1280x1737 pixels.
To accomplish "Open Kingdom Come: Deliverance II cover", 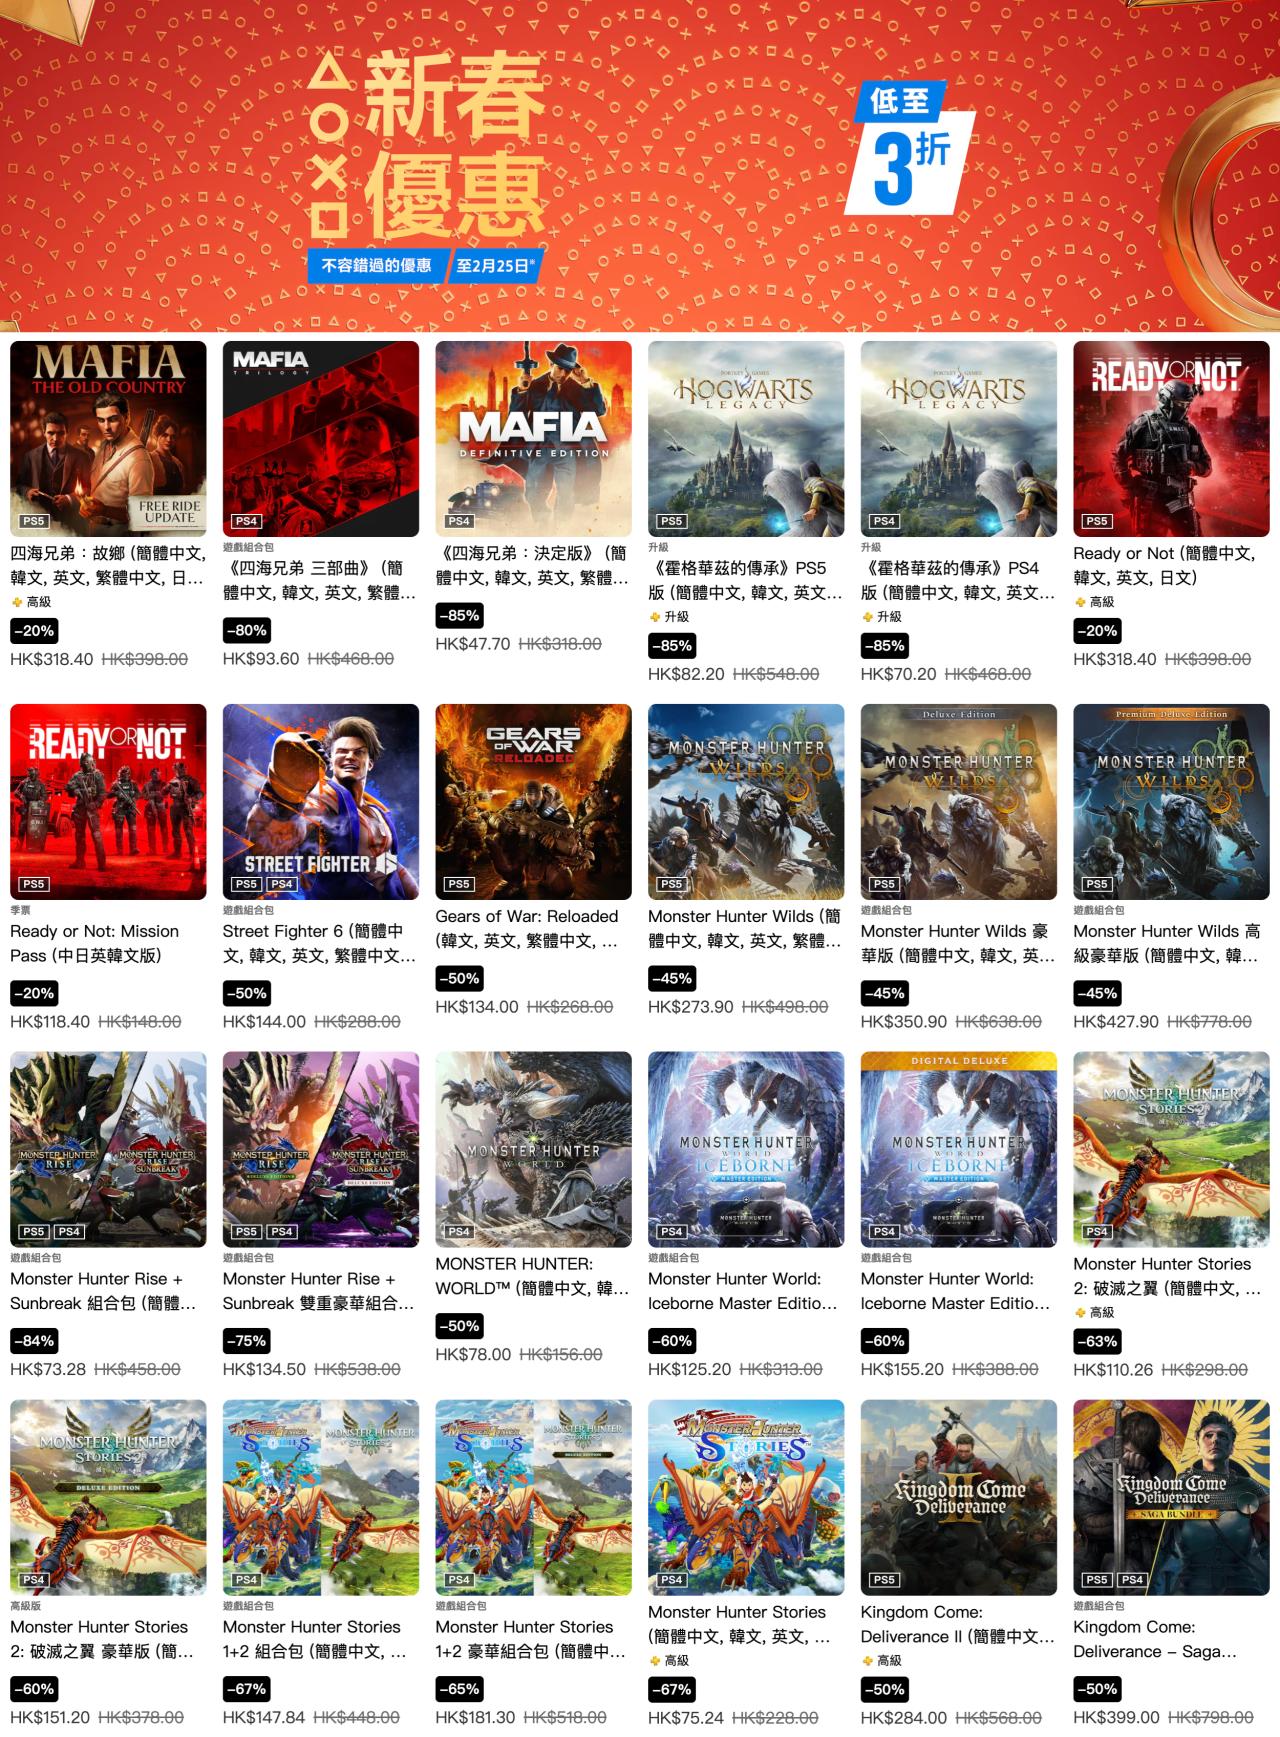I will (x=959, y=1497).
